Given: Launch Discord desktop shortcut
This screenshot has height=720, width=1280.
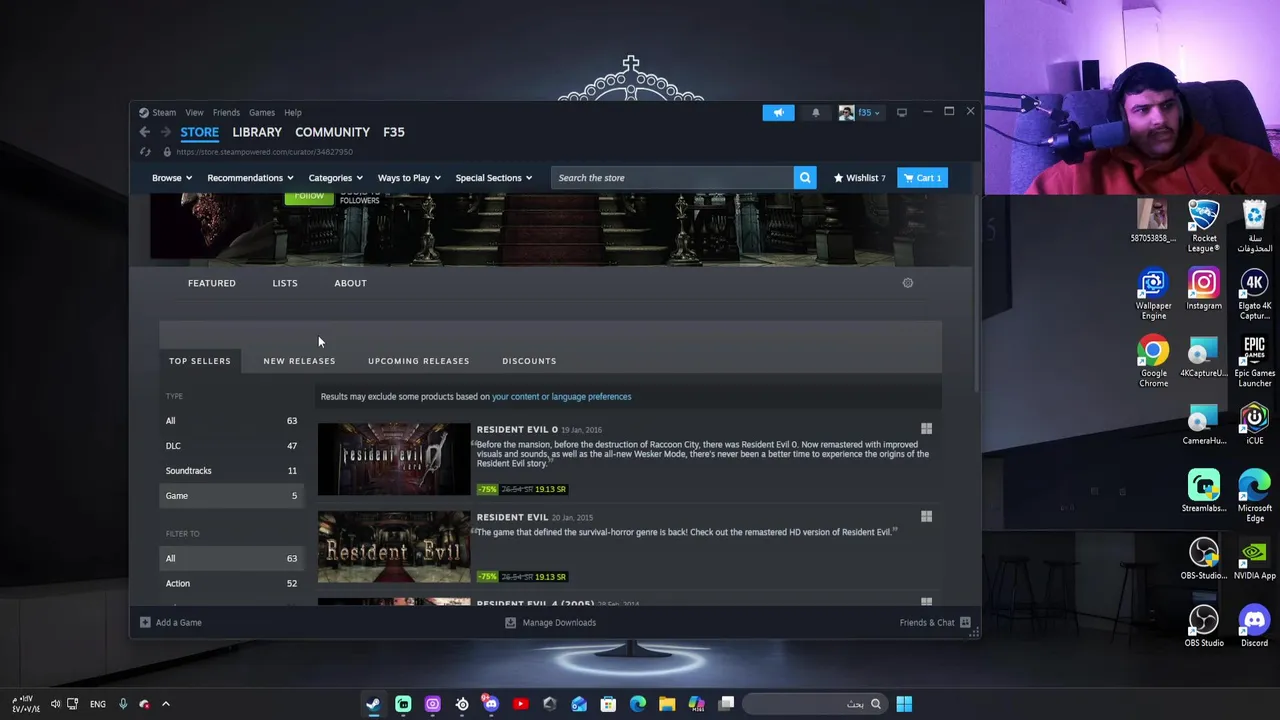Looking at the screenshot, I should coord(1254,626).
